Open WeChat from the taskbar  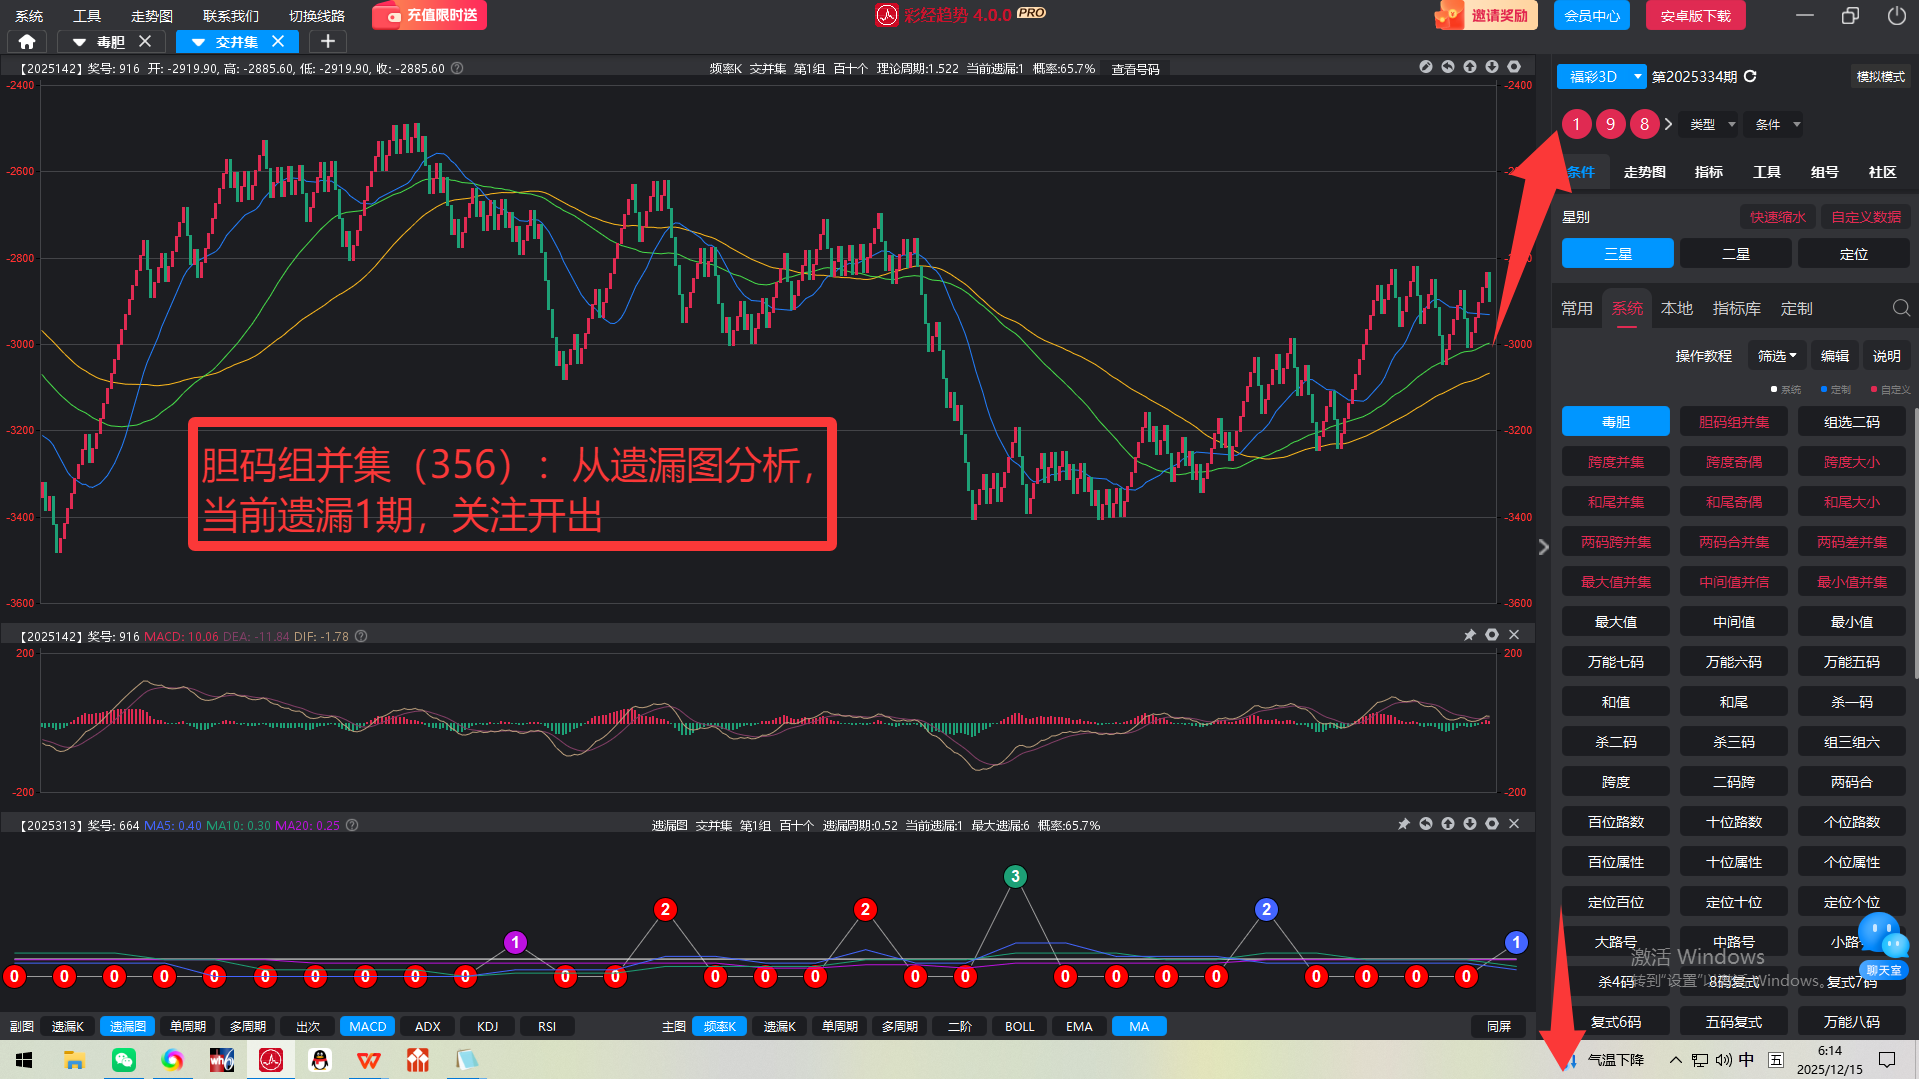(x=123, y=1060)
